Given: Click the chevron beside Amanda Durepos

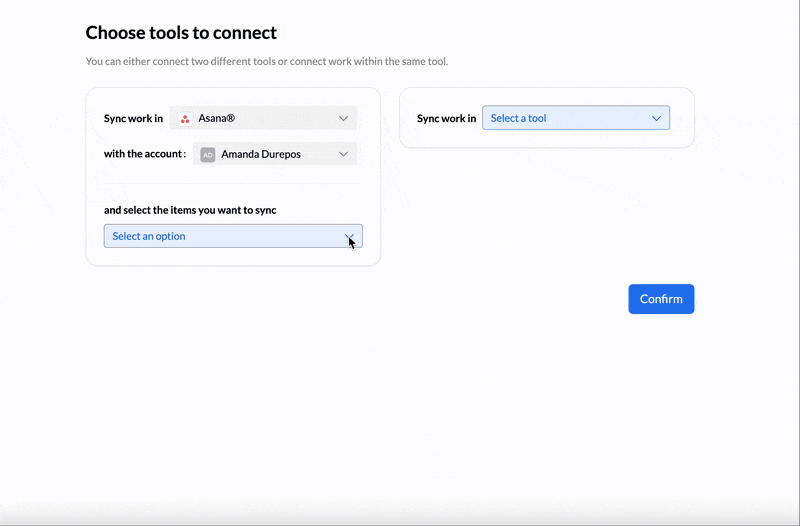Looking at the screenshot, I should 343,155.
